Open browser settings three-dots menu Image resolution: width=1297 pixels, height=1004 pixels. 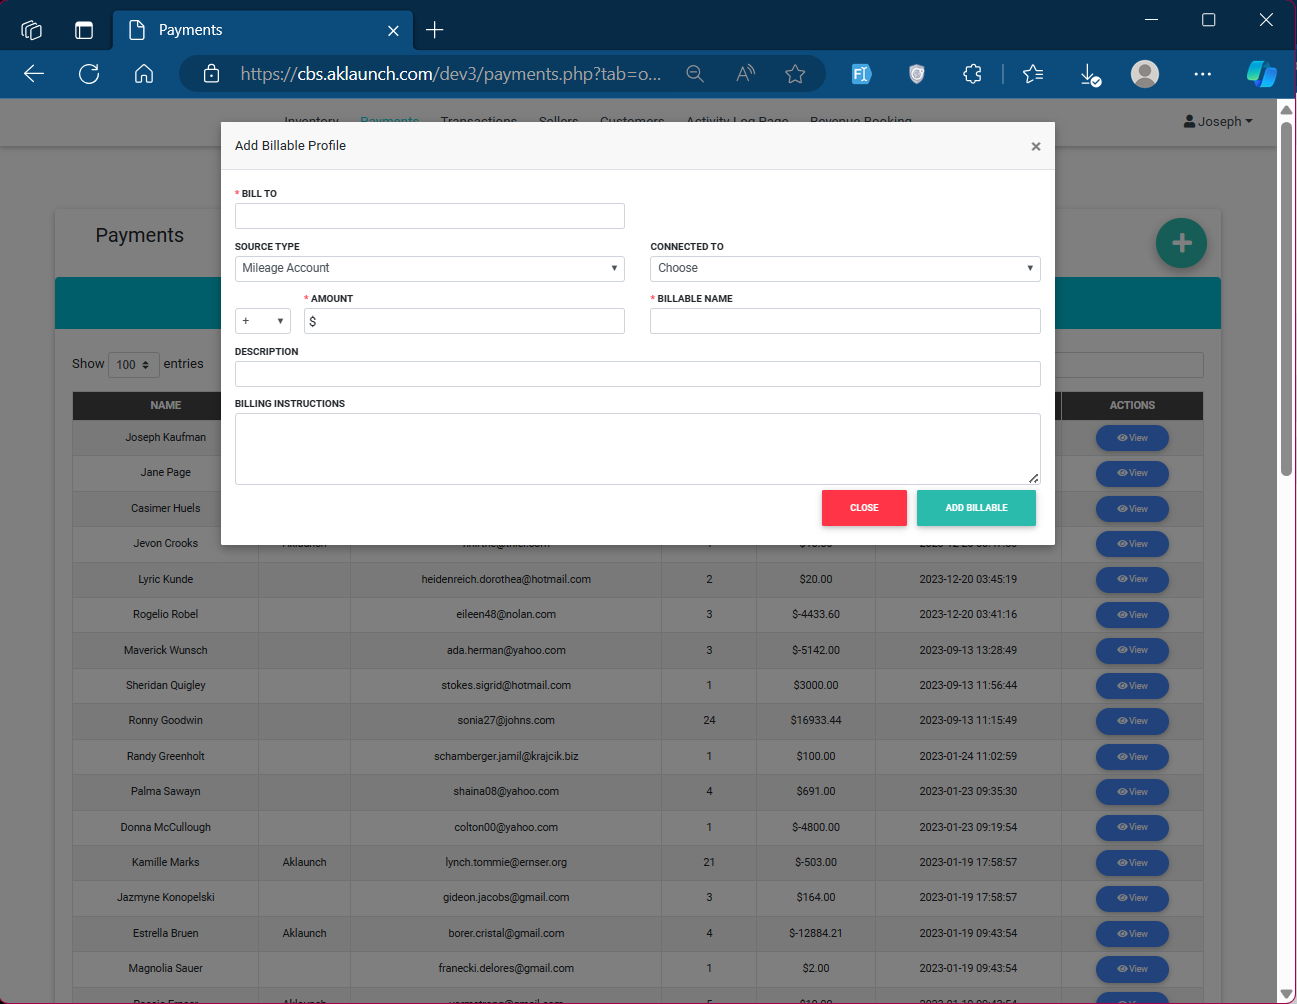tap(1202, 74)
